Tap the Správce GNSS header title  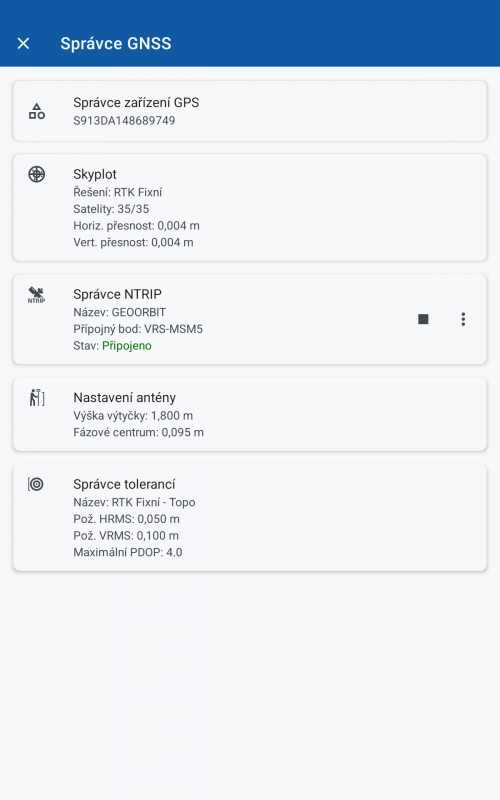coord(116,44)
